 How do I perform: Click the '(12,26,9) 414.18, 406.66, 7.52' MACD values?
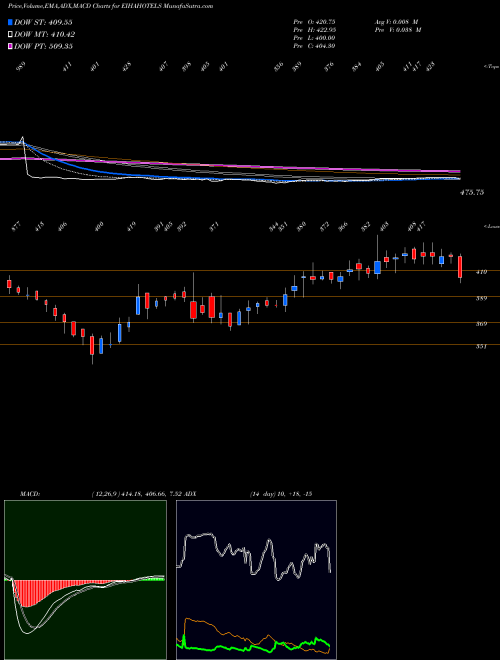(x=136, y=494)
